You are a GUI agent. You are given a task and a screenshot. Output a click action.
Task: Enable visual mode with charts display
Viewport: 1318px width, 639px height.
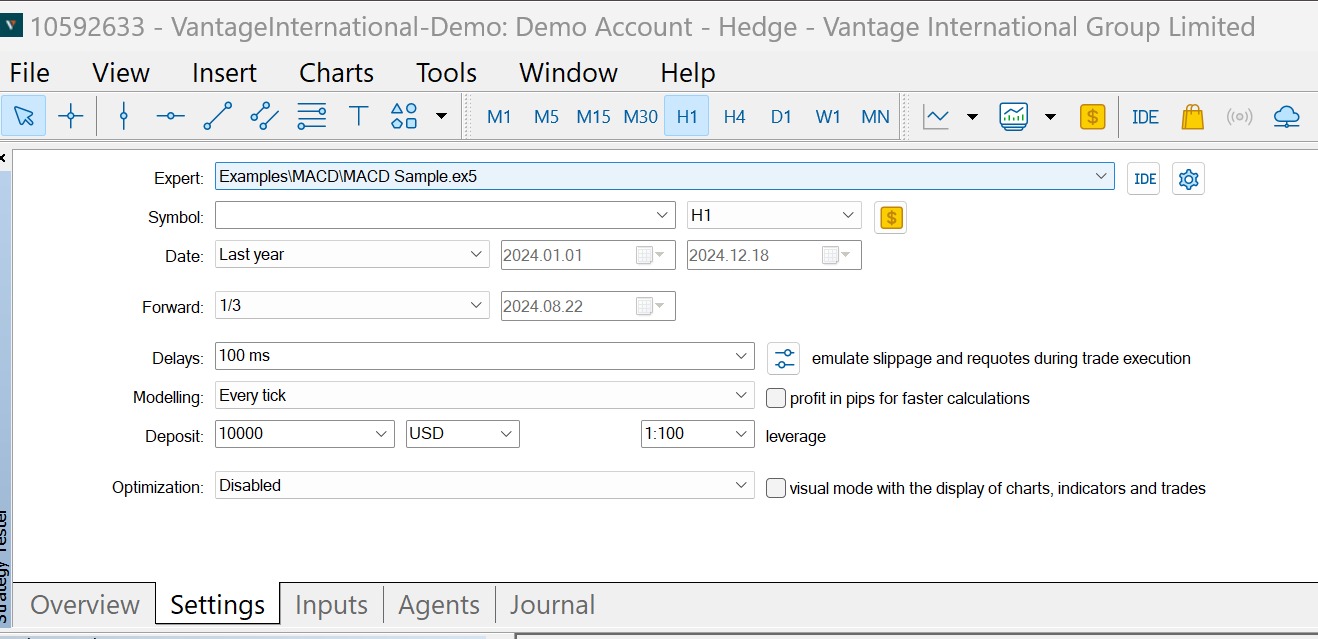coord(776,488)
